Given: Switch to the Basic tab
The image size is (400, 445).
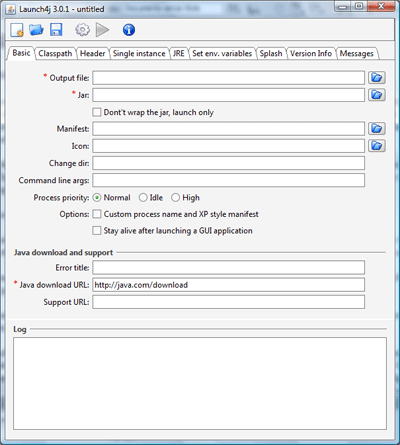Looking at the screenshot, I should pos(21,53).
